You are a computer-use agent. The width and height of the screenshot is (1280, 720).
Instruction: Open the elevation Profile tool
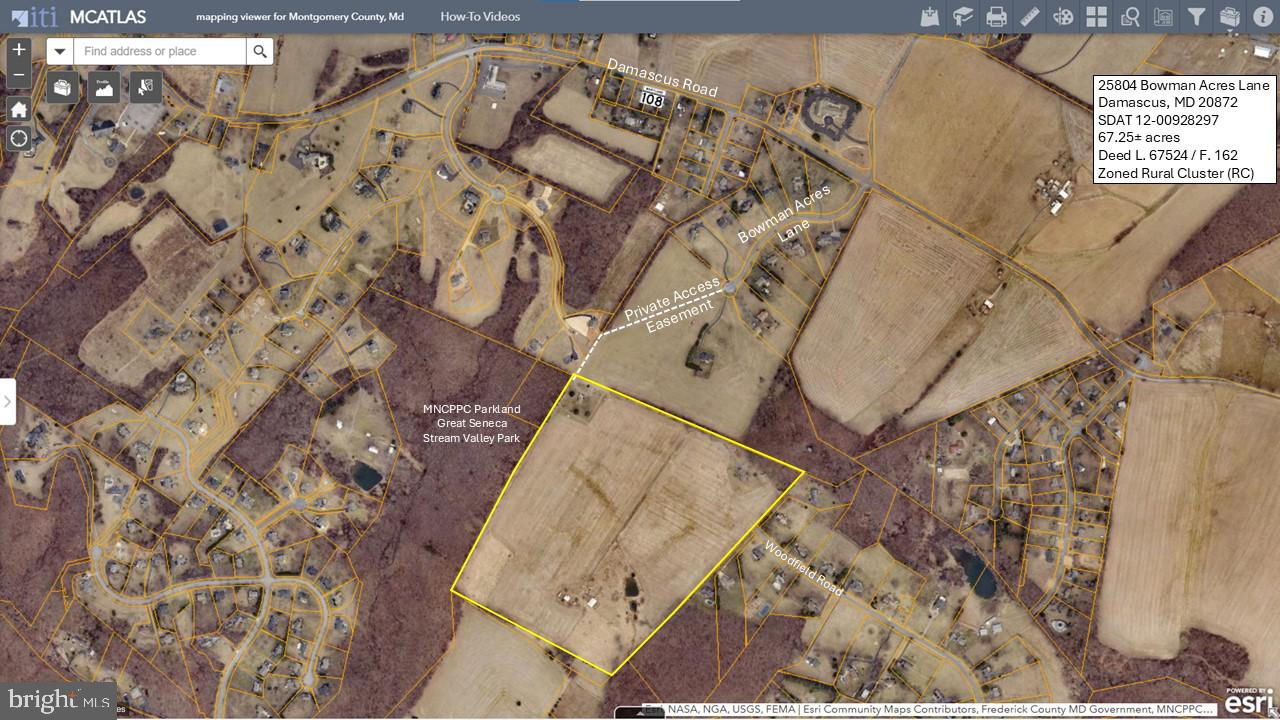point(104,87)
